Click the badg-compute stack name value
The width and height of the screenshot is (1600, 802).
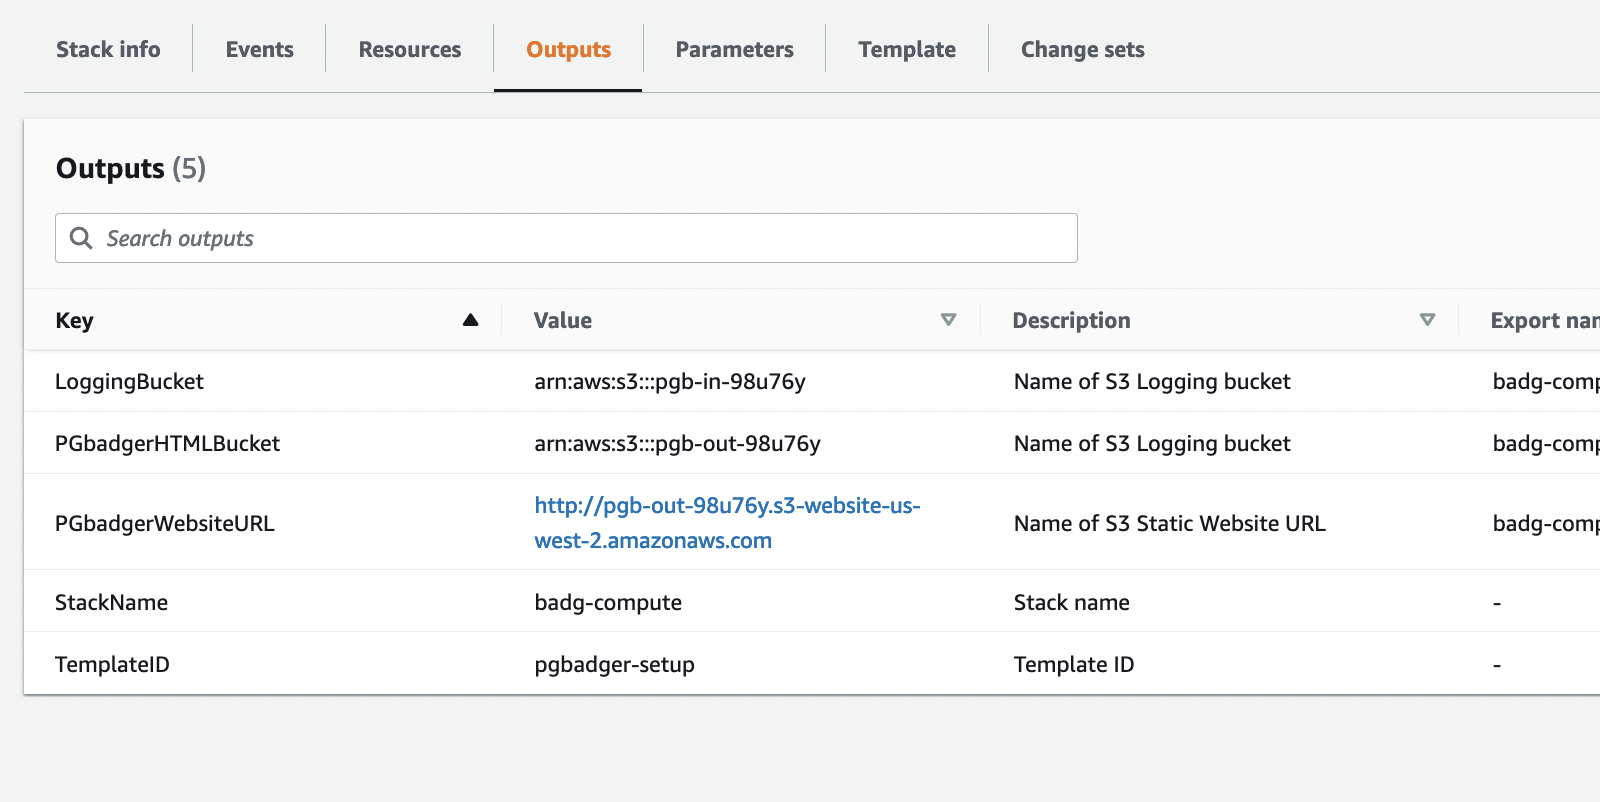click(x=608, y=603)
